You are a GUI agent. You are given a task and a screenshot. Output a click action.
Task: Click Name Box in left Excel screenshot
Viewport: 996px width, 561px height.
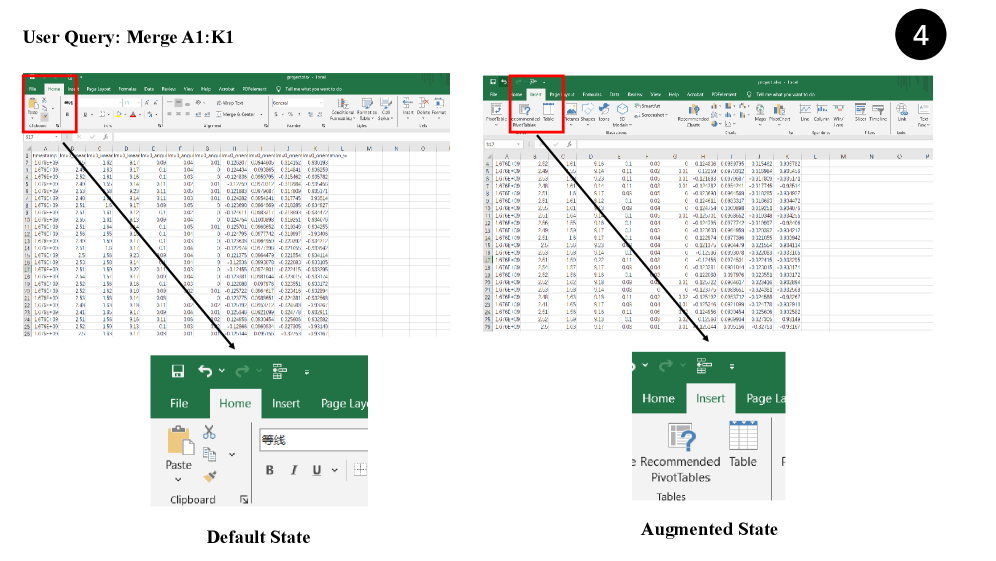[41, 137]
